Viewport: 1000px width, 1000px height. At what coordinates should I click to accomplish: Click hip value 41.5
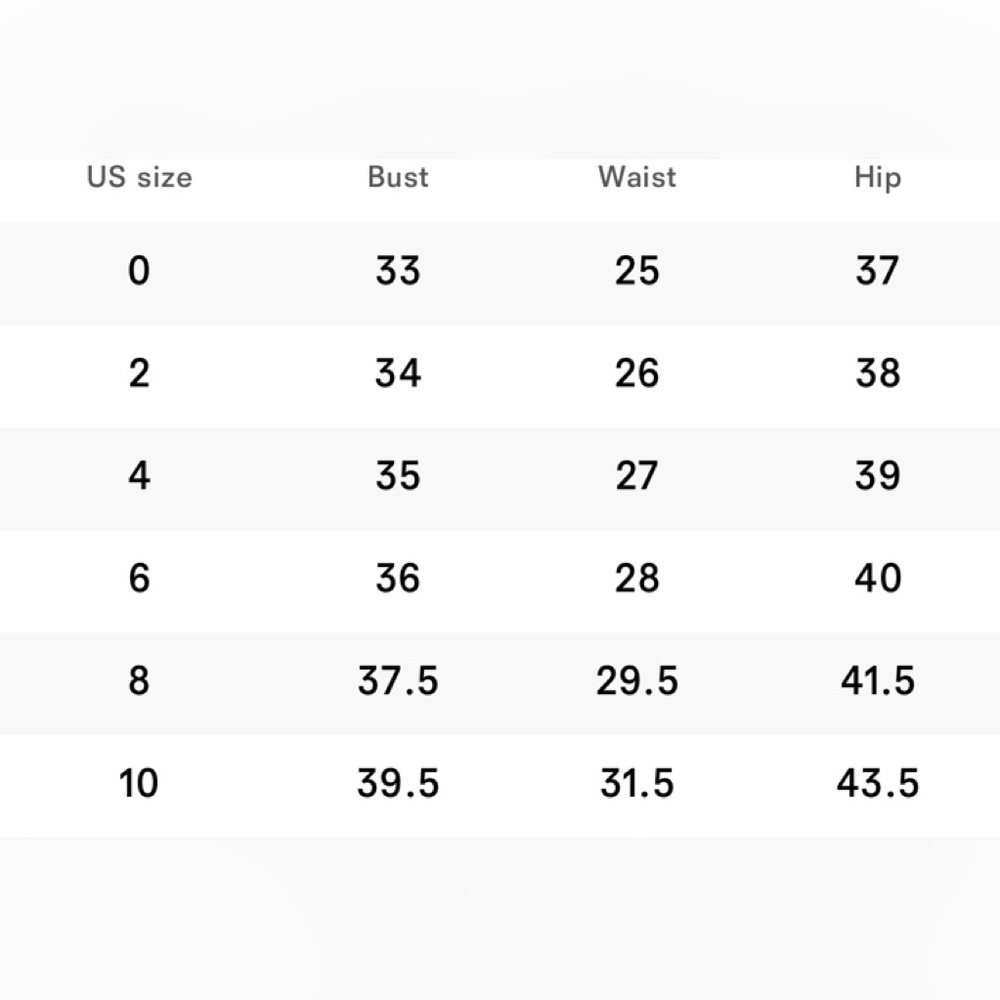point(878,680)
